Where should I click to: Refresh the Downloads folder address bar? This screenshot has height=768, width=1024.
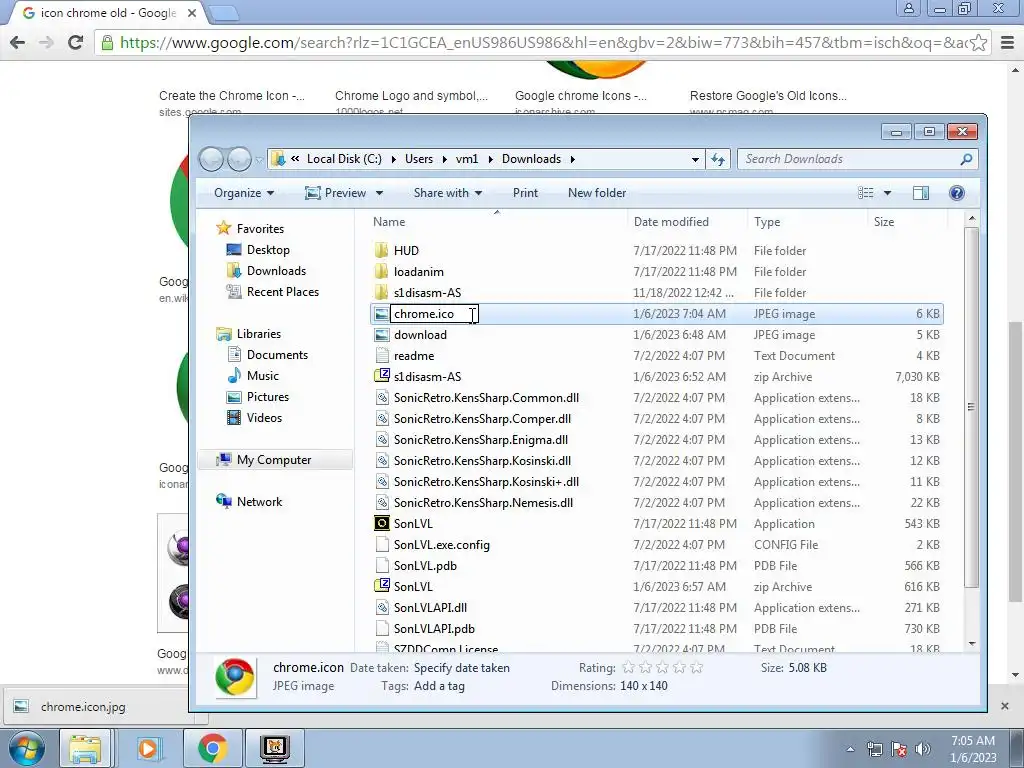[x=718, y=159]
